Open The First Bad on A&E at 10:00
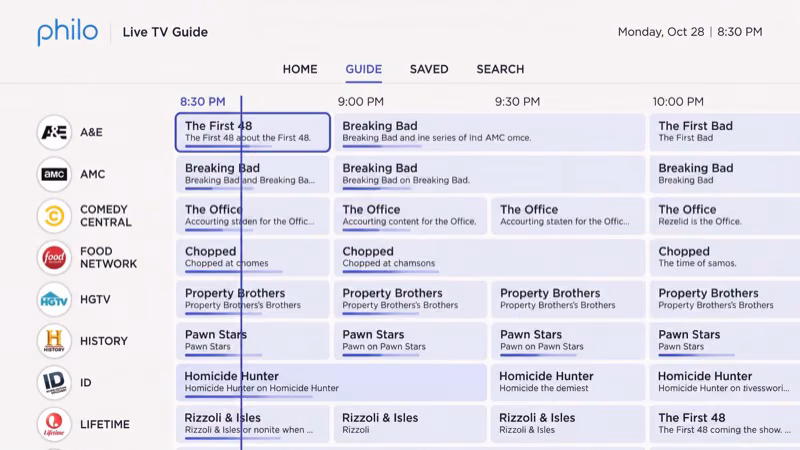Viewport: 800px width, 450px height. point(724,132)
